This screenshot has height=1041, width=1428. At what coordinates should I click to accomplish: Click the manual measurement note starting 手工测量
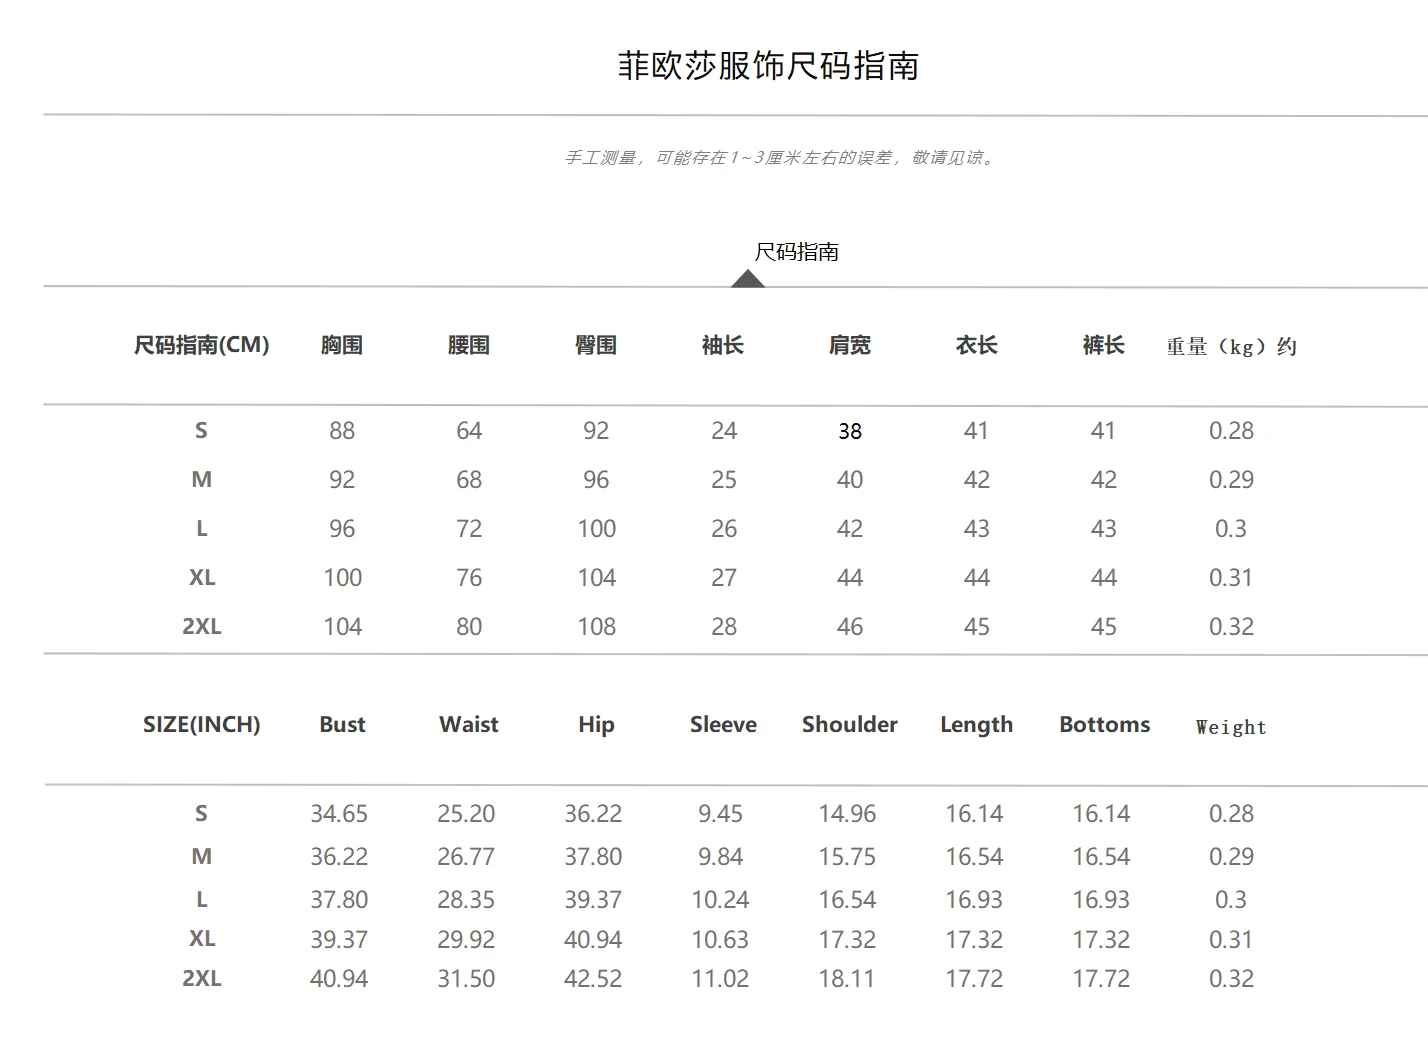781,158
